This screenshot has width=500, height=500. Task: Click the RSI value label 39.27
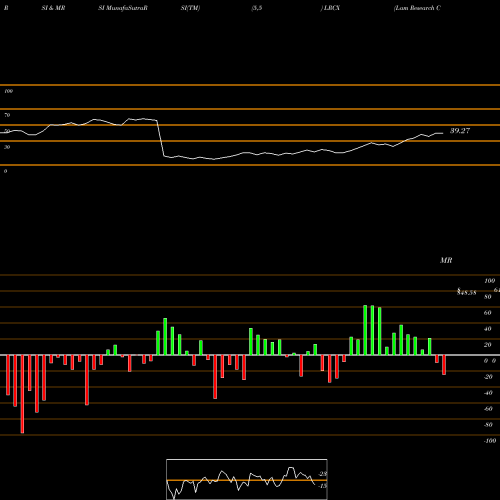click(460, 131)
